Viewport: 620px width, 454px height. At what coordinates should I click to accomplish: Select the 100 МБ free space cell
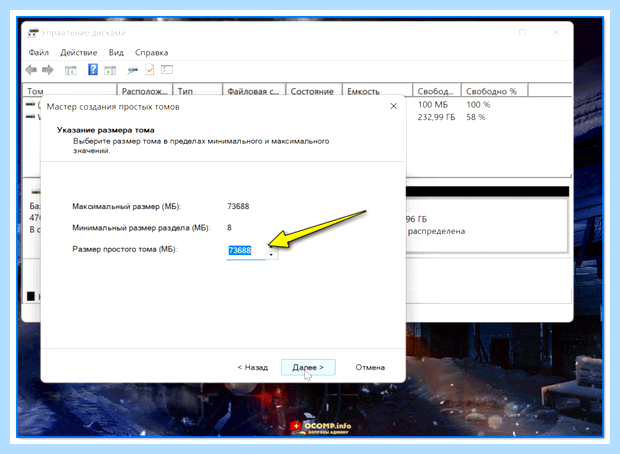coord(433,105)
